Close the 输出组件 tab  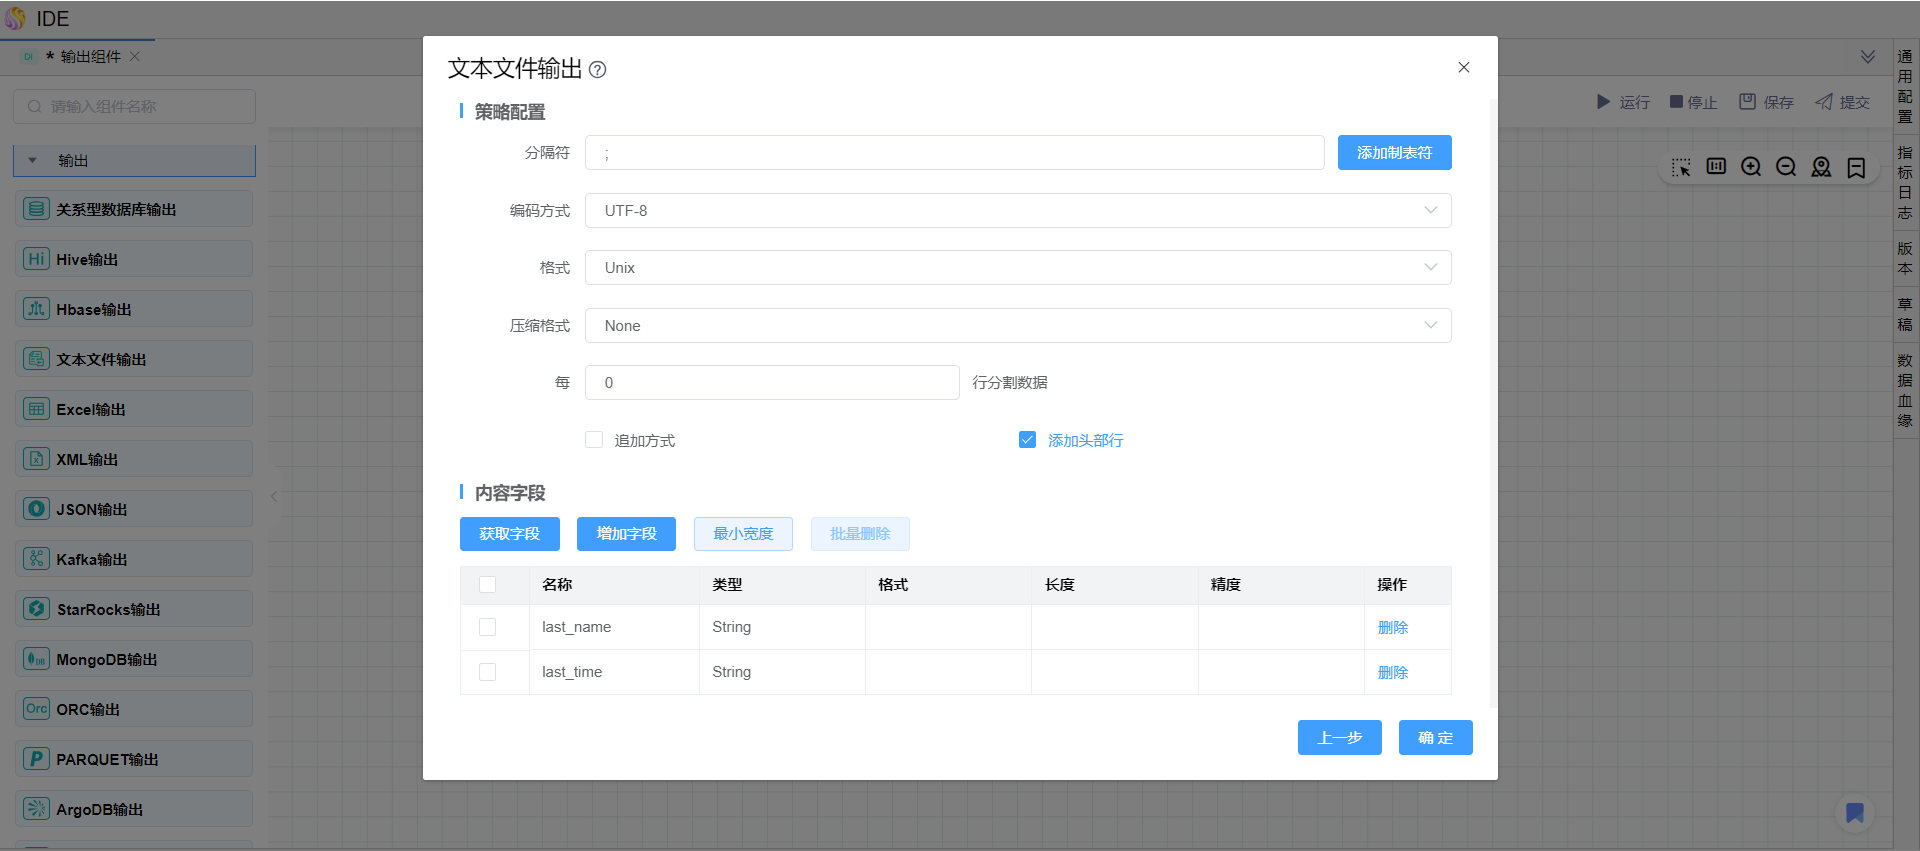(135, 56)
